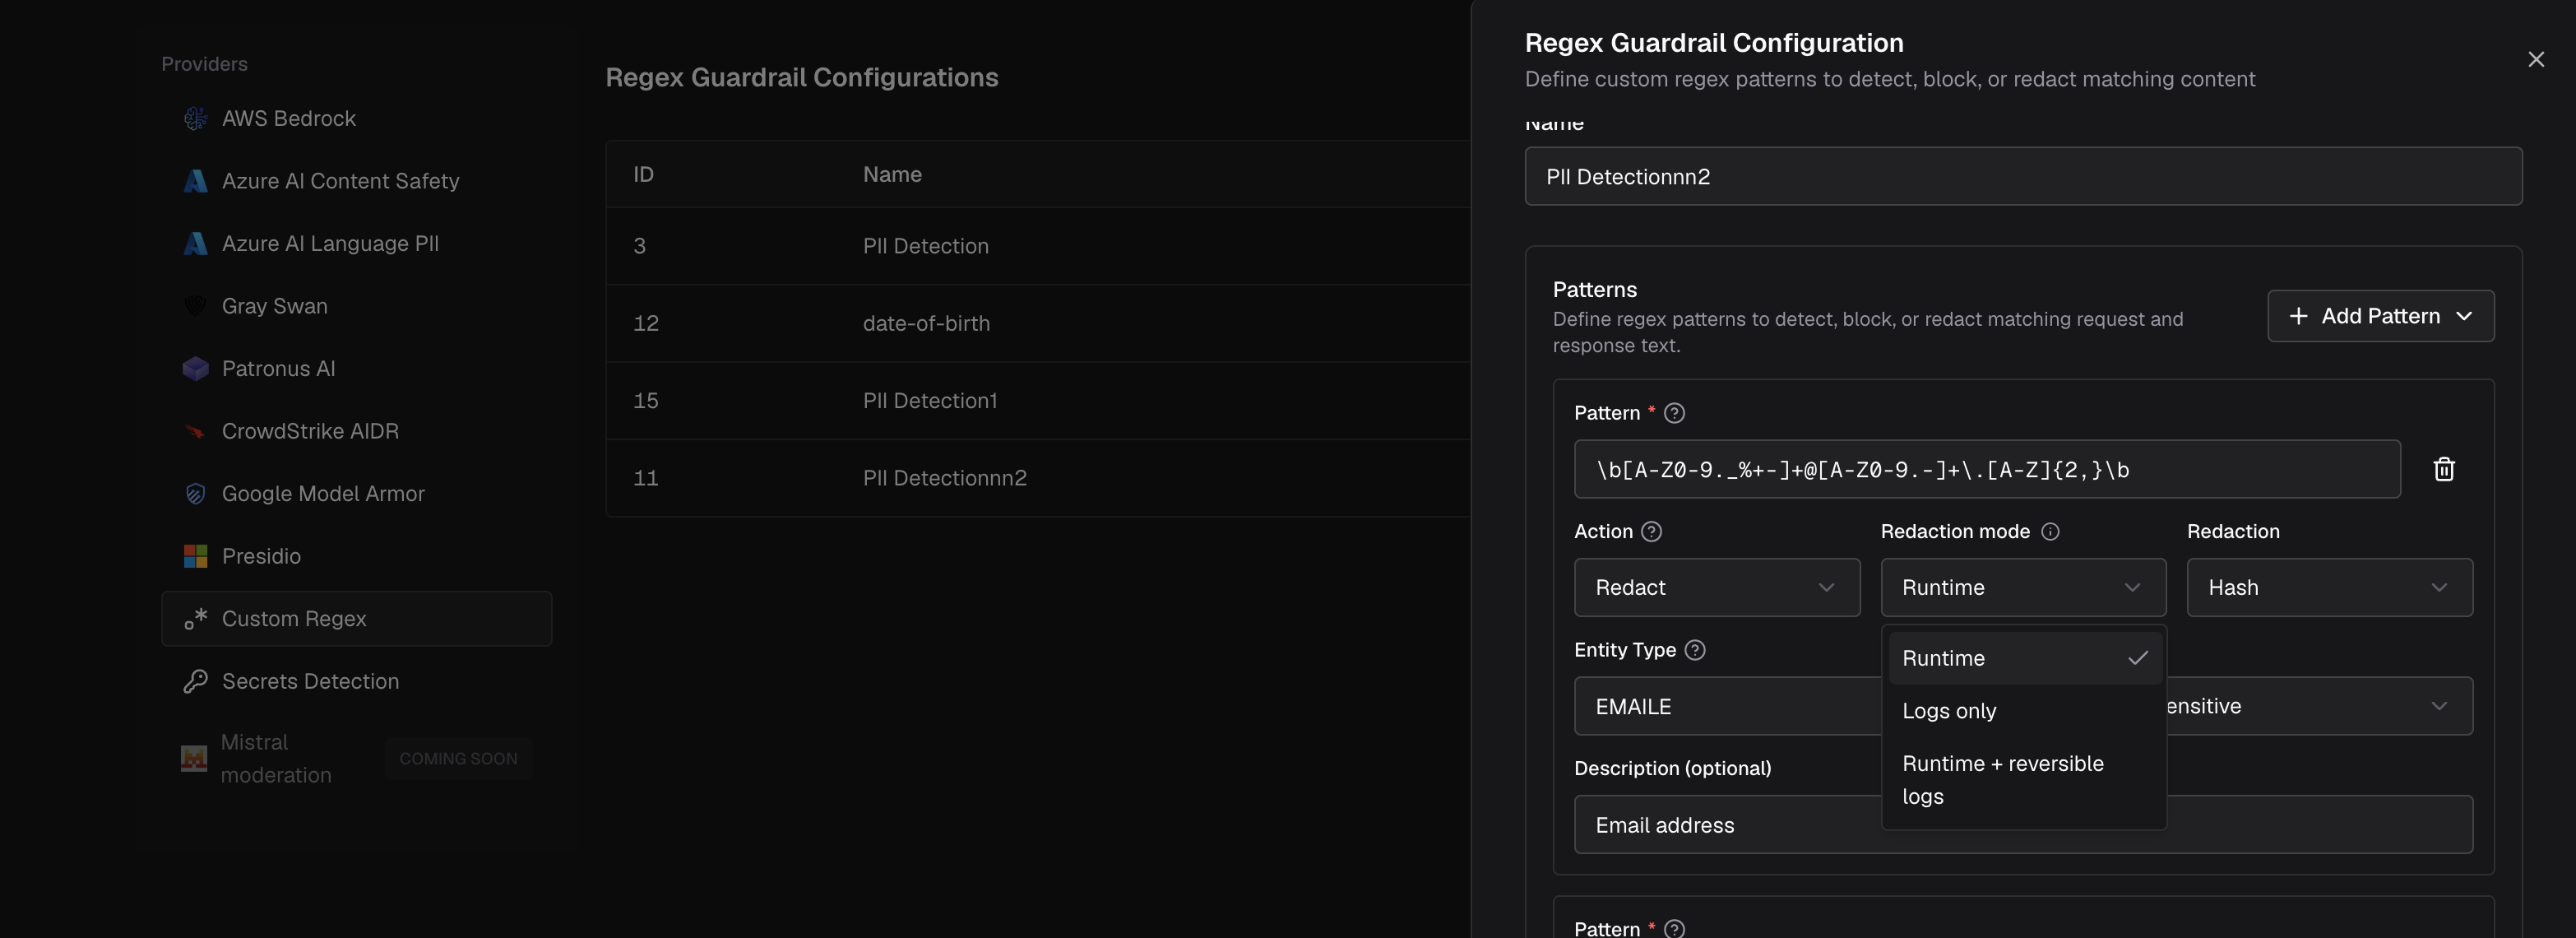
Task: Click info icon beside Redaction mode
Action: tap(2050, 531)
